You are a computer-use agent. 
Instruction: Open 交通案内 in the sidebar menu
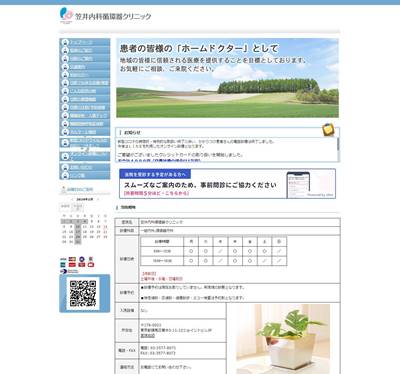[85, 67]
